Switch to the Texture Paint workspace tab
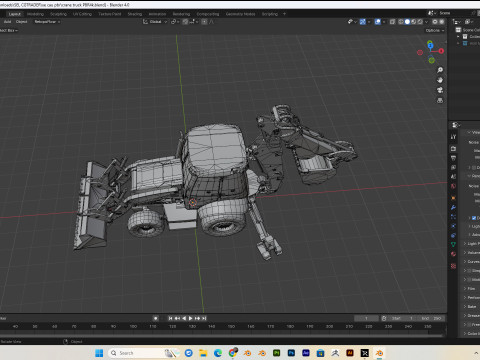The image size is (480, 360). 110,14
